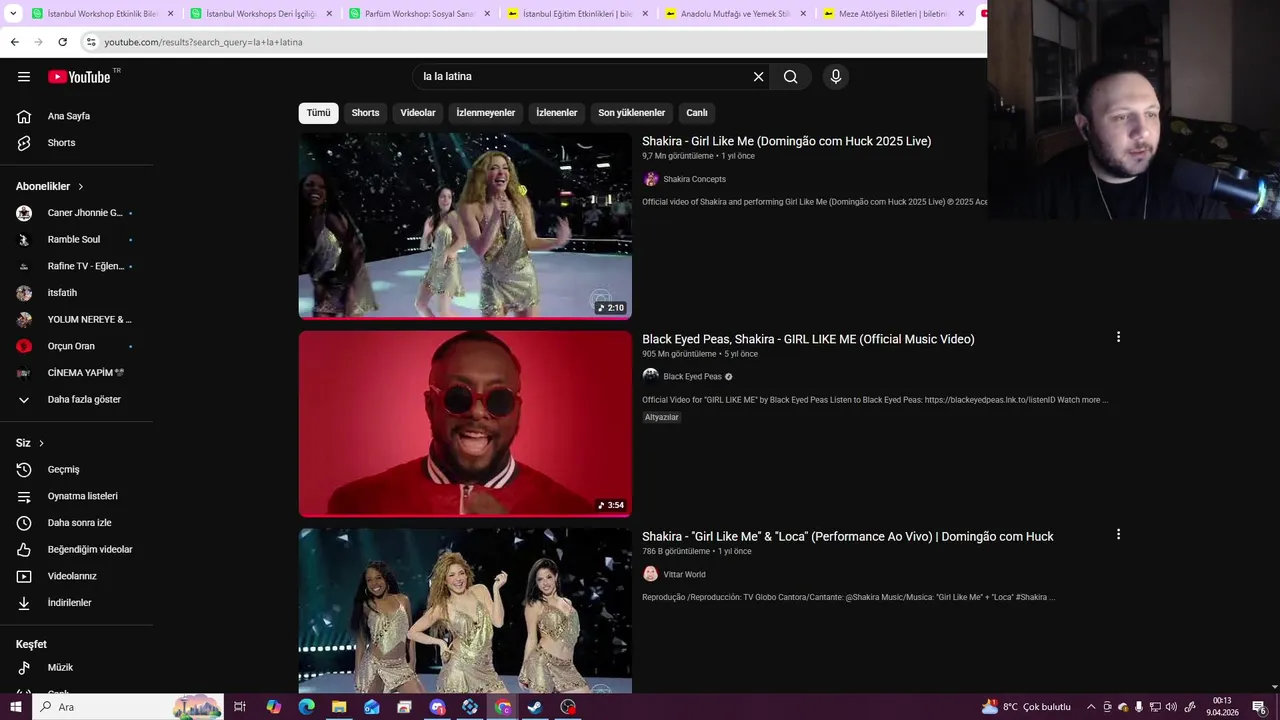Select the Tümü filter chip
This screenshot has height=720, width=1280.
click(318, 113)
